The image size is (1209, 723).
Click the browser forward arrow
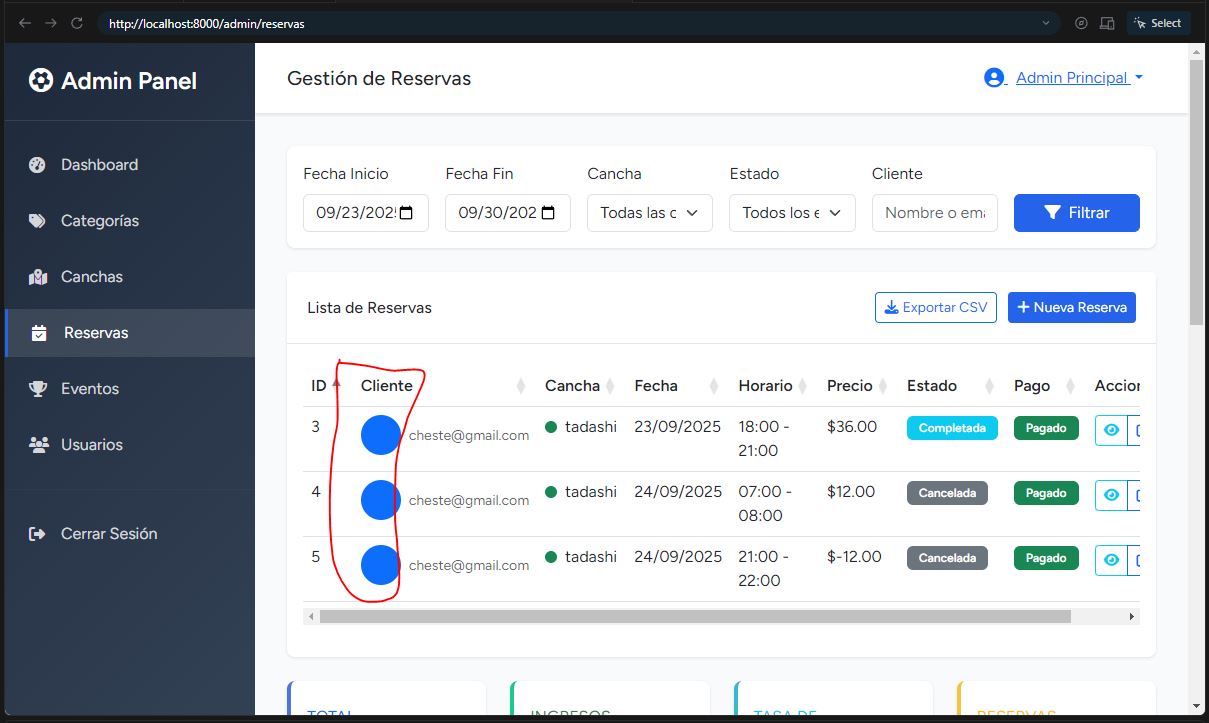point(51,23)
